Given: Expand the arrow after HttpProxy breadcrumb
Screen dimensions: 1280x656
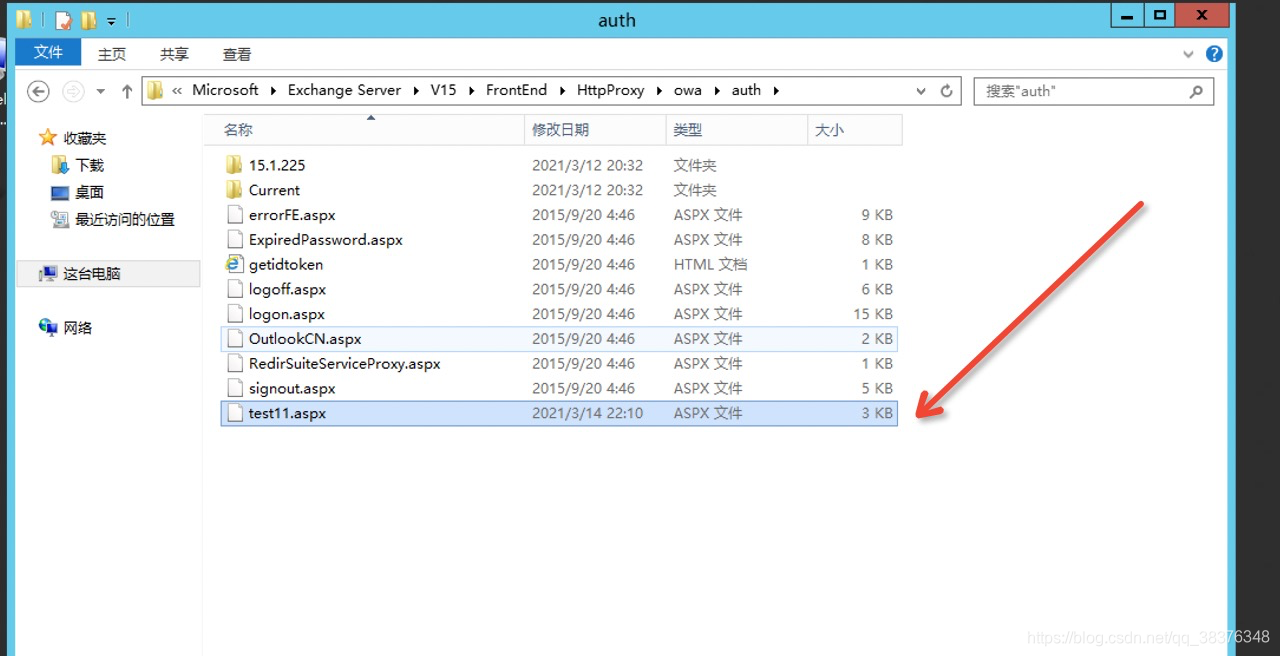Looking at the screenshot, I should (x=659, y=91).
